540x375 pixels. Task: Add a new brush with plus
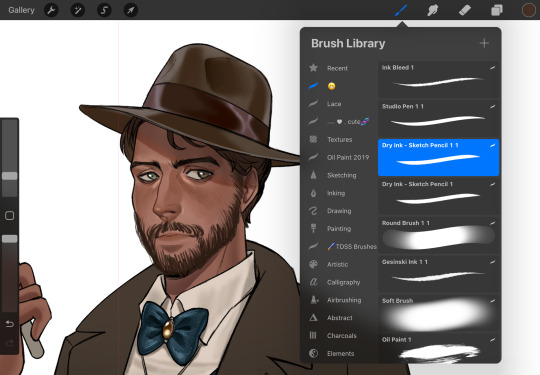(484, 43)
